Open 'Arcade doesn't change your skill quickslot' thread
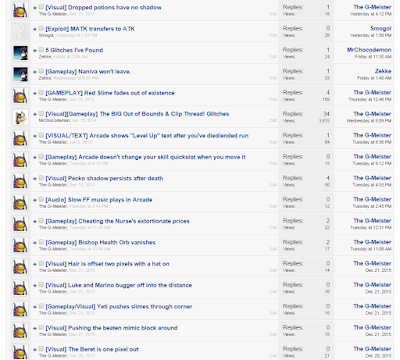 tap(145, 157)
